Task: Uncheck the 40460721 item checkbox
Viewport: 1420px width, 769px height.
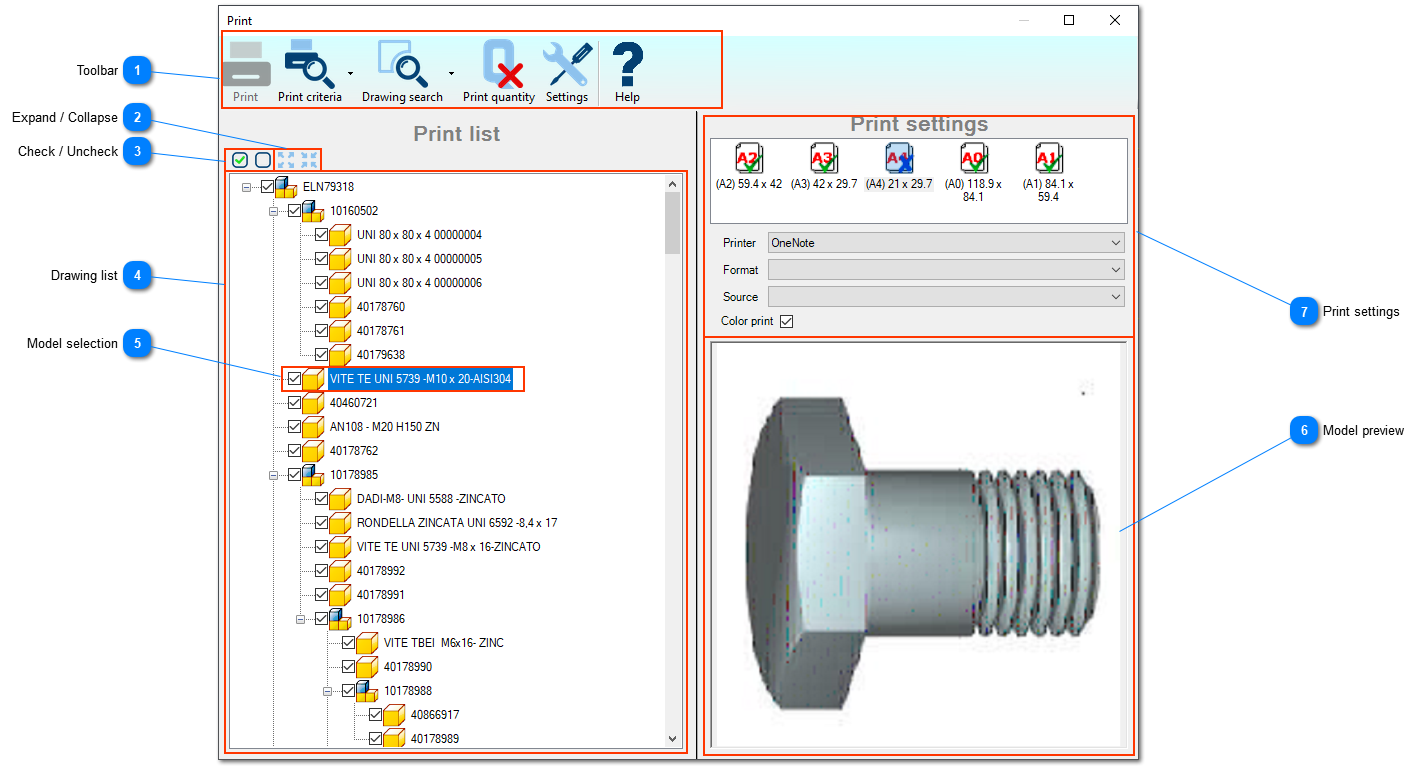Action: [x=294, y=403]
